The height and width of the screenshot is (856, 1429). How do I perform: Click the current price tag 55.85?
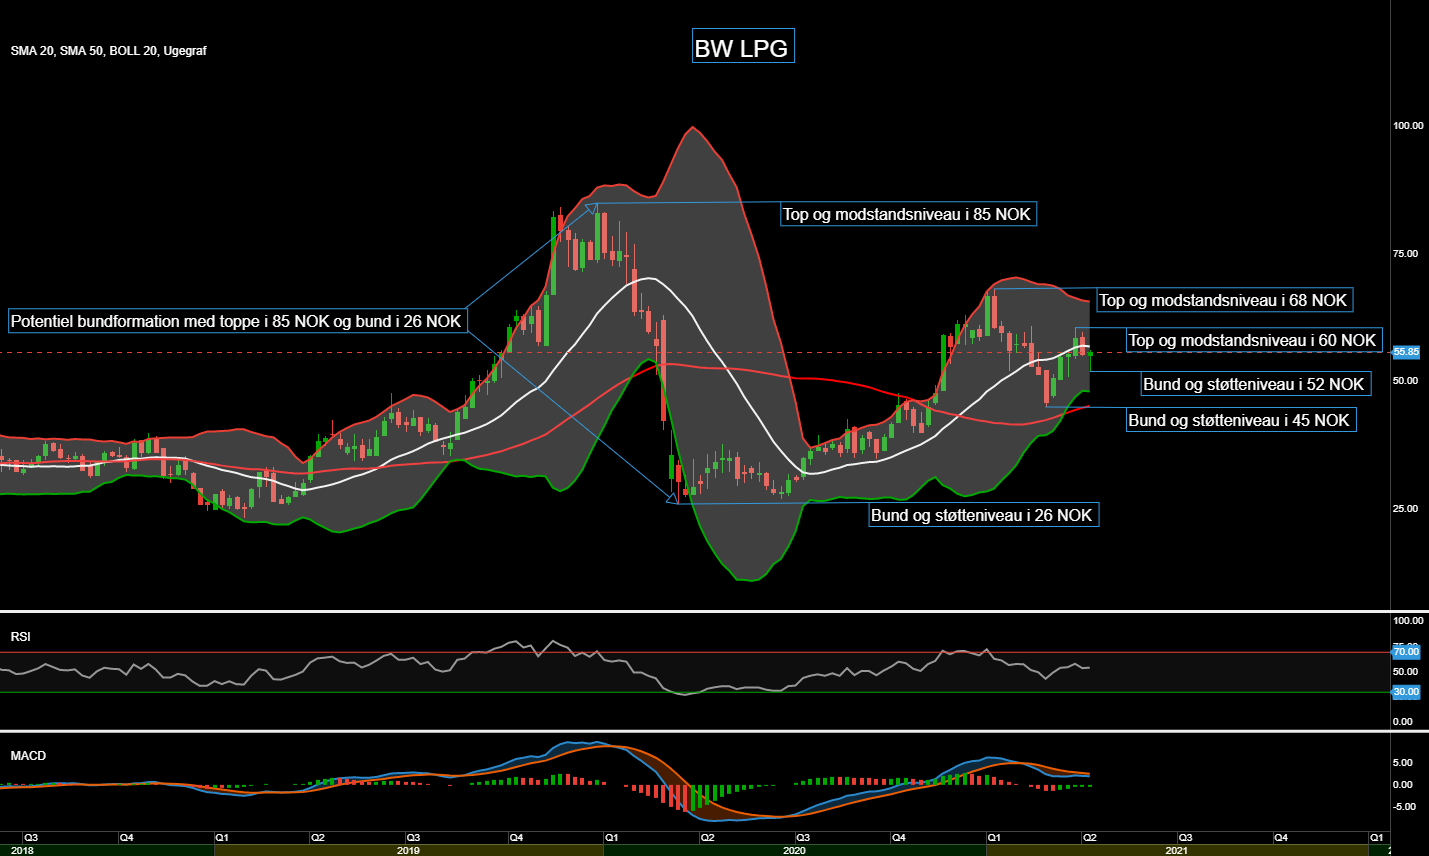[1406, 352]
